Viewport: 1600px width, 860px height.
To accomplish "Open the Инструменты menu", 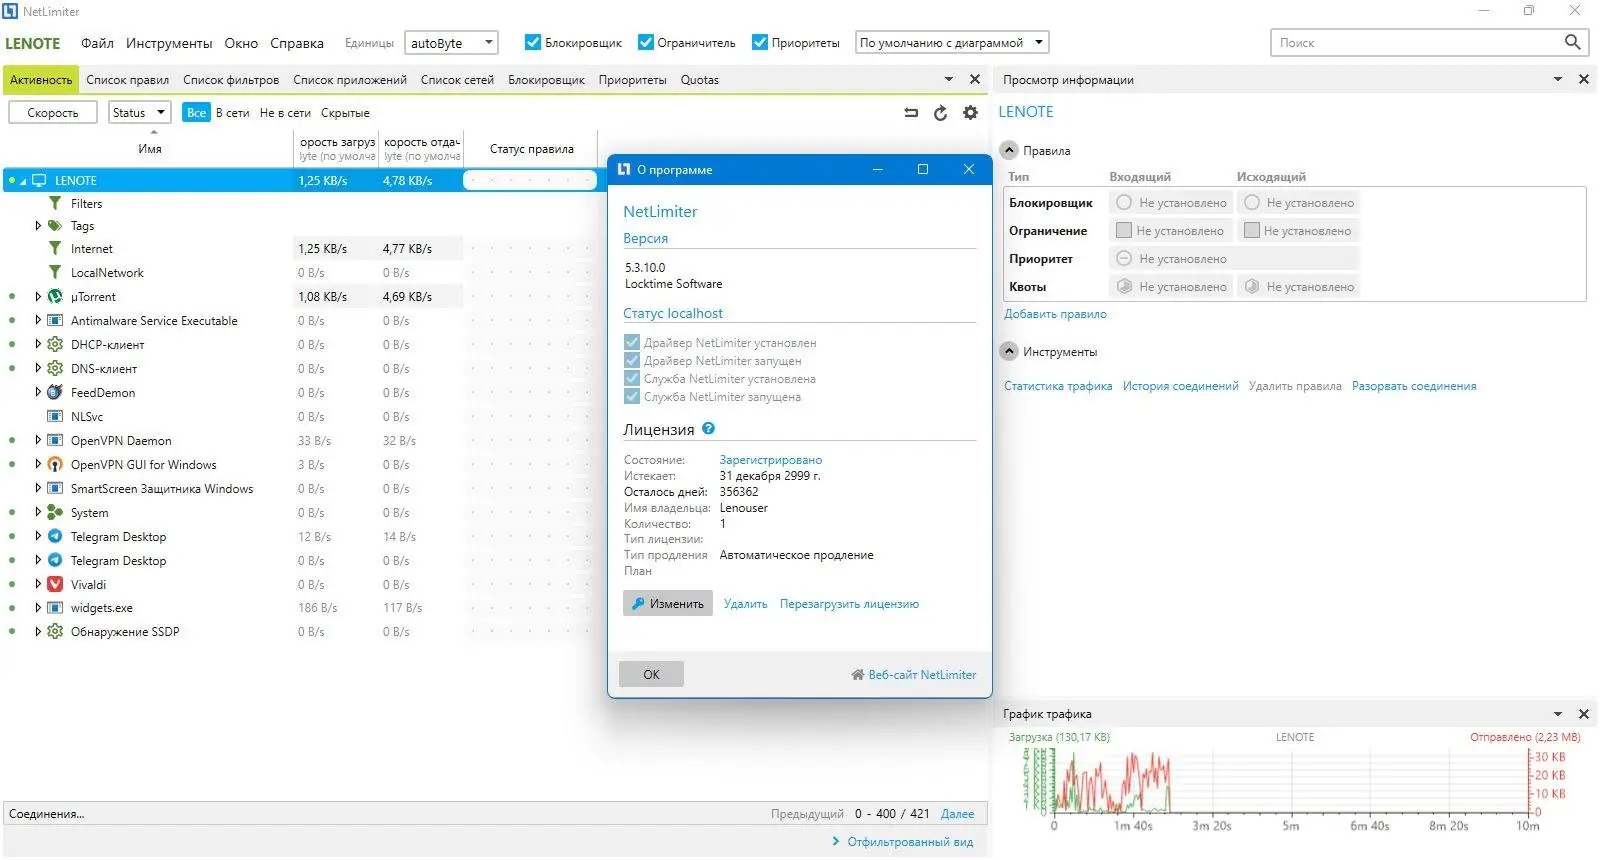I will click(x=169, y=43).
